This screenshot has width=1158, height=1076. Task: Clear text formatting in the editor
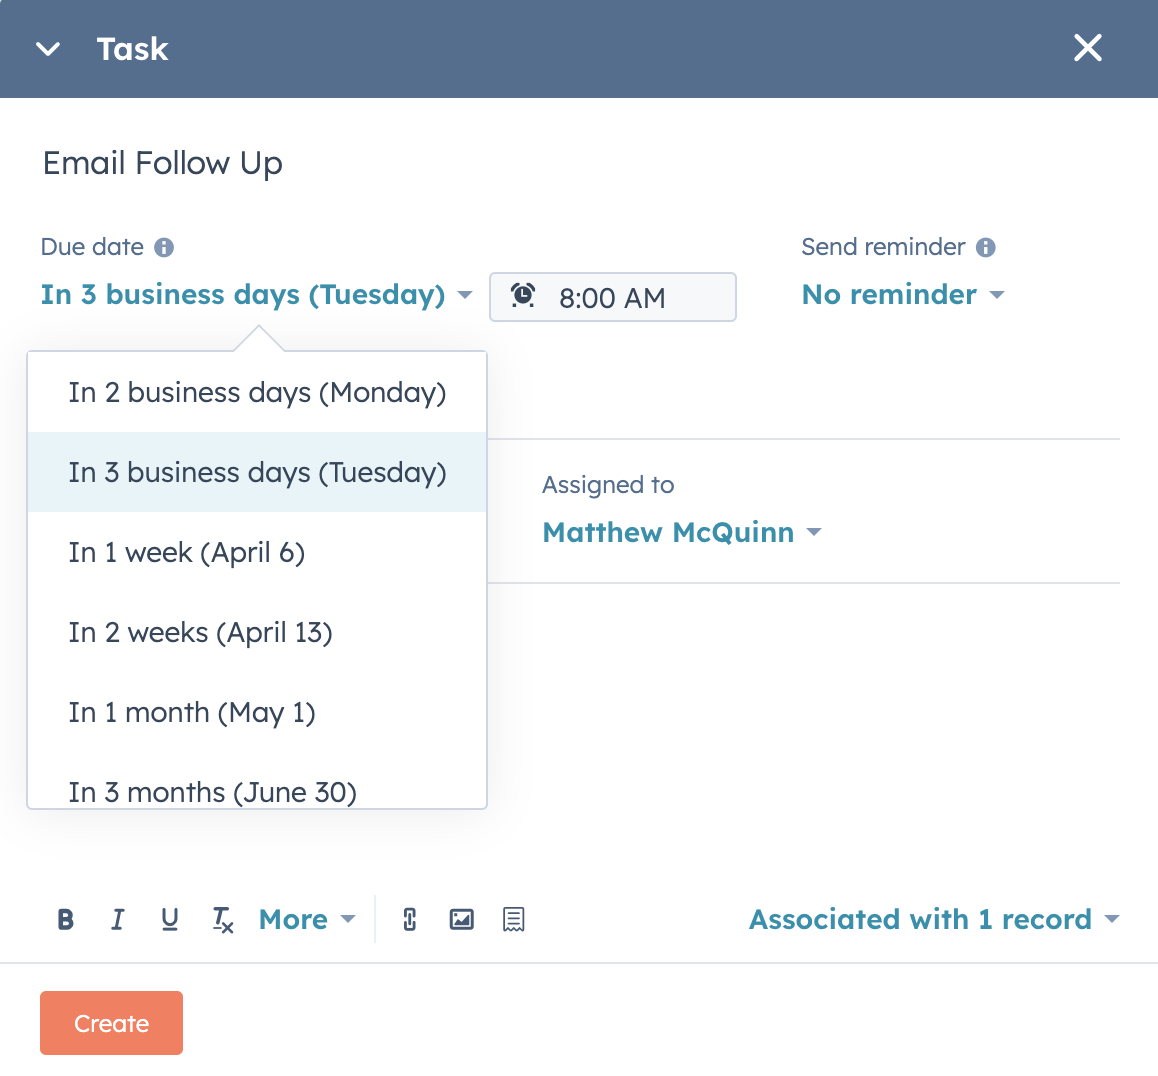coord(222,919)
